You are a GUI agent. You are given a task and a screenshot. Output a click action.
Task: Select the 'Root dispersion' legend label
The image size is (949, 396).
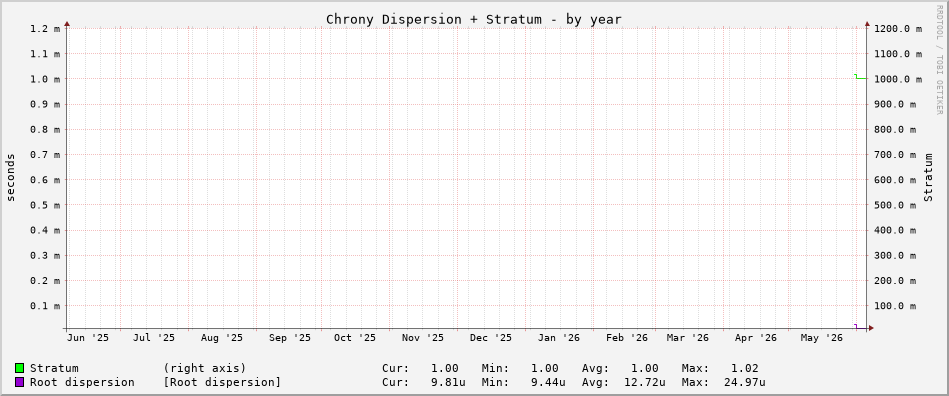82,383
